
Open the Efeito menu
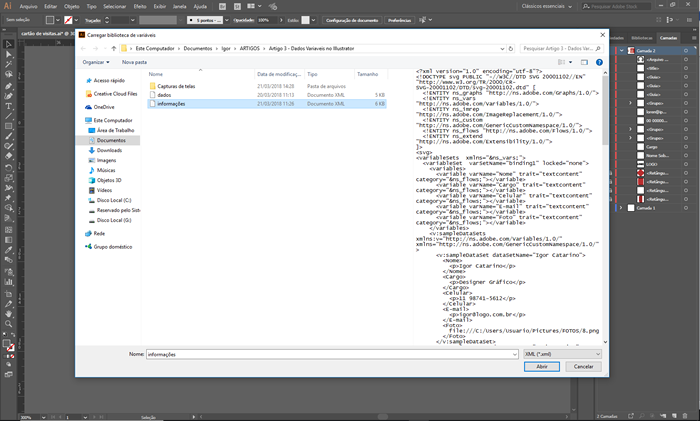pyautogui.click(x=140, y=6)
